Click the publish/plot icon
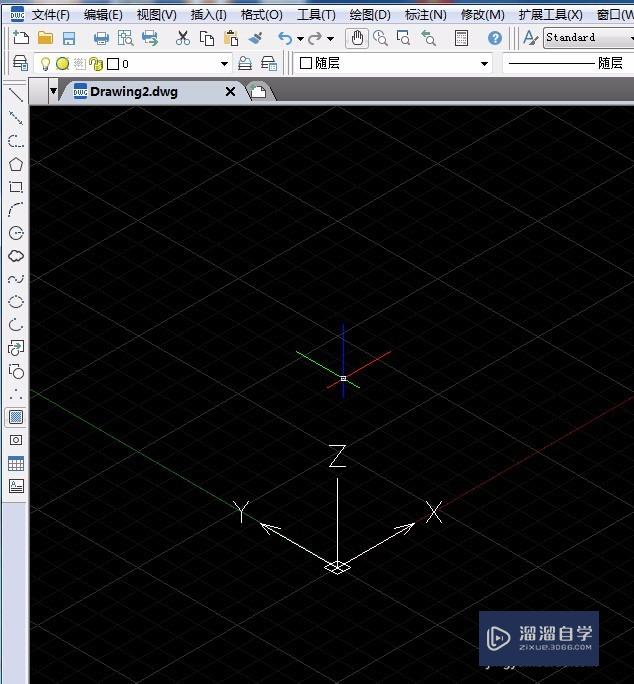The width and height of the screenshot is (634, 684). point(150,38)
